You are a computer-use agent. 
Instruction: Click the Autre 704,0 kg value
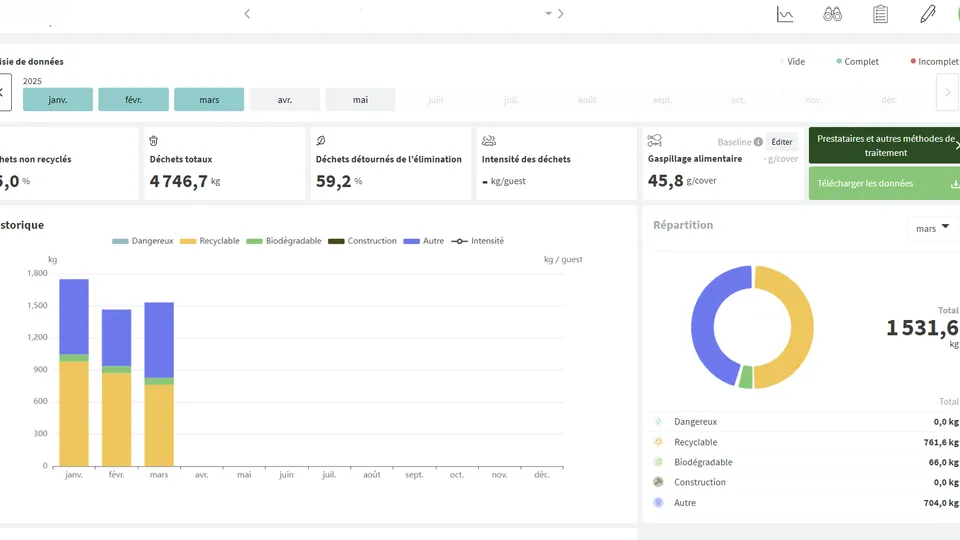941,503
